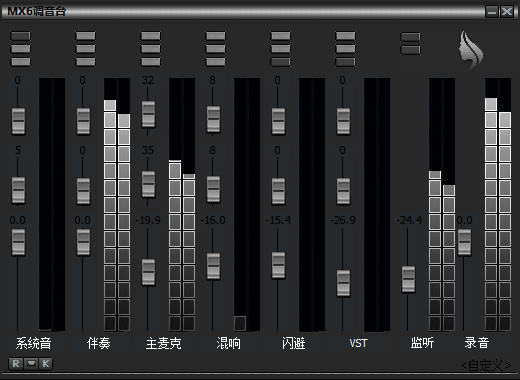Toggle the middle switch above 伴奏 channel

(x=85, y=49)
